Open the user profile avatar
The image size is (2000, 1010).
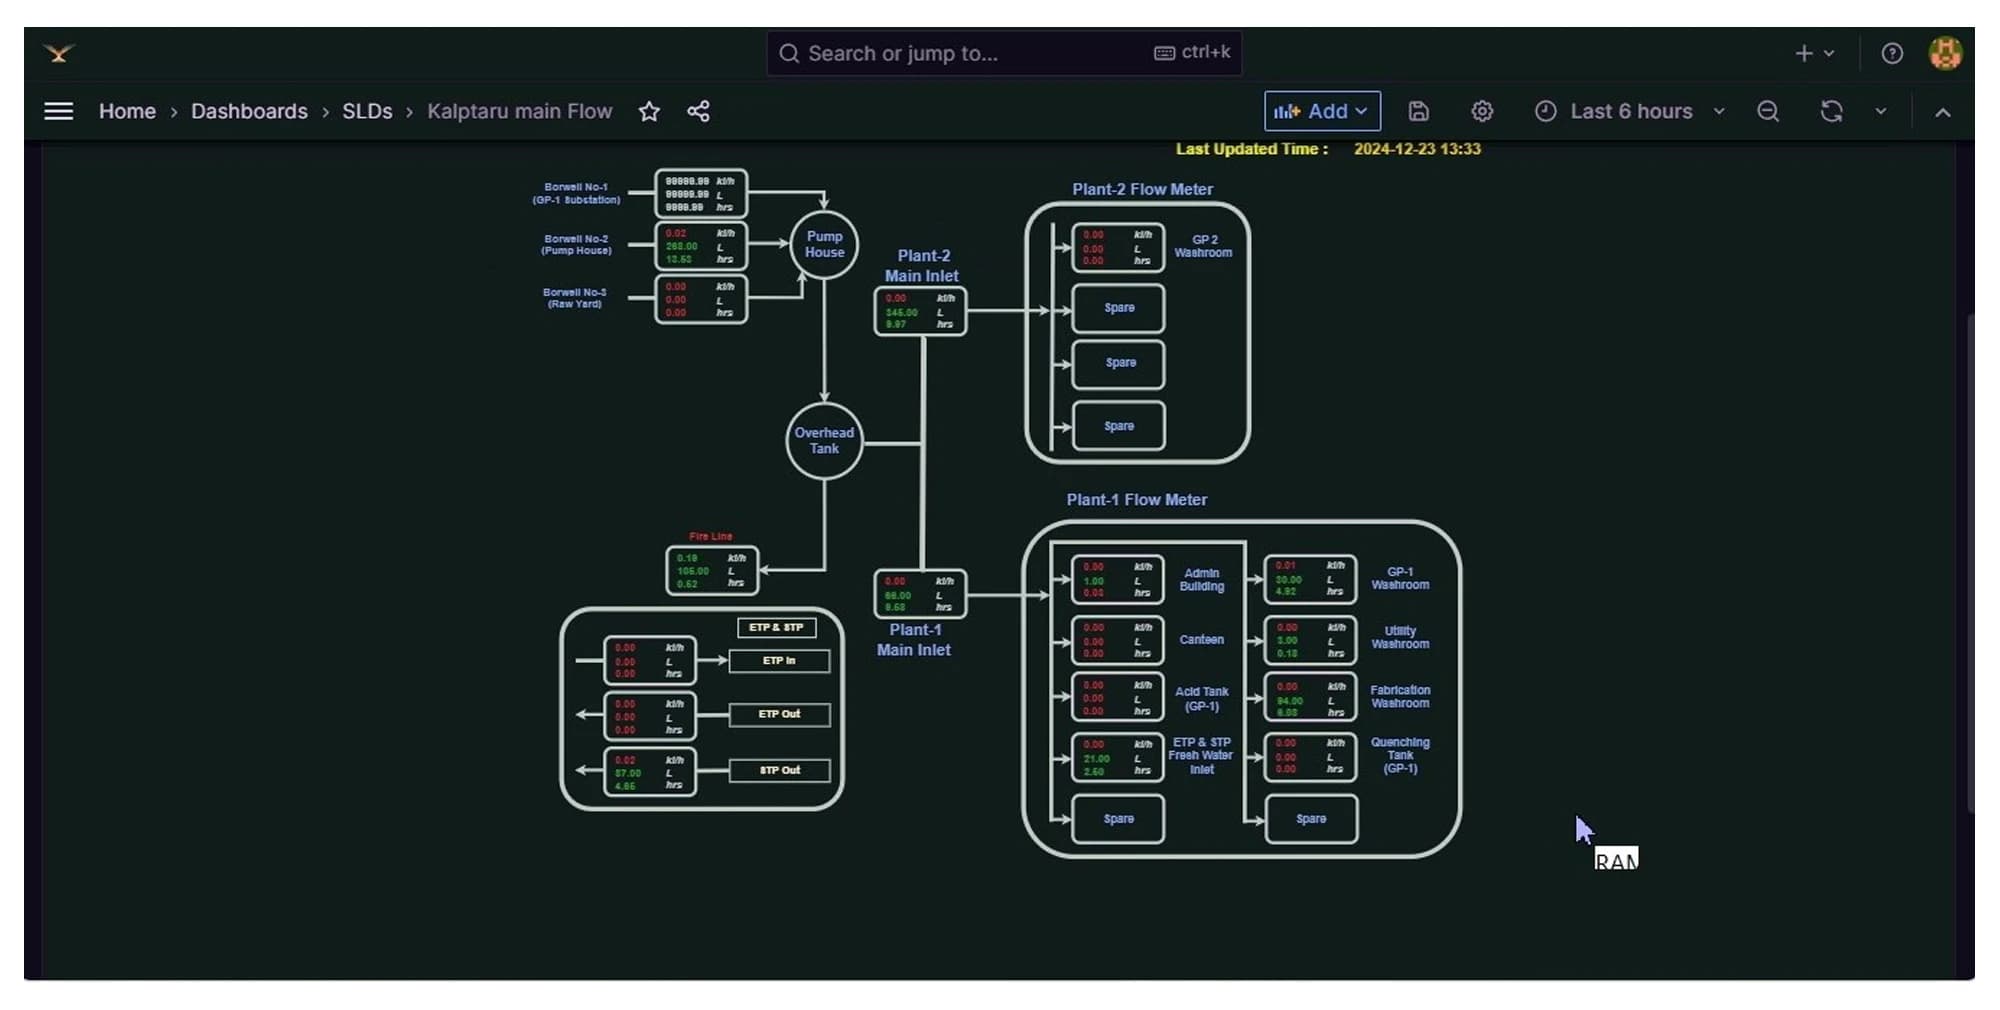pyautogui.click(x=1945, y=54)
